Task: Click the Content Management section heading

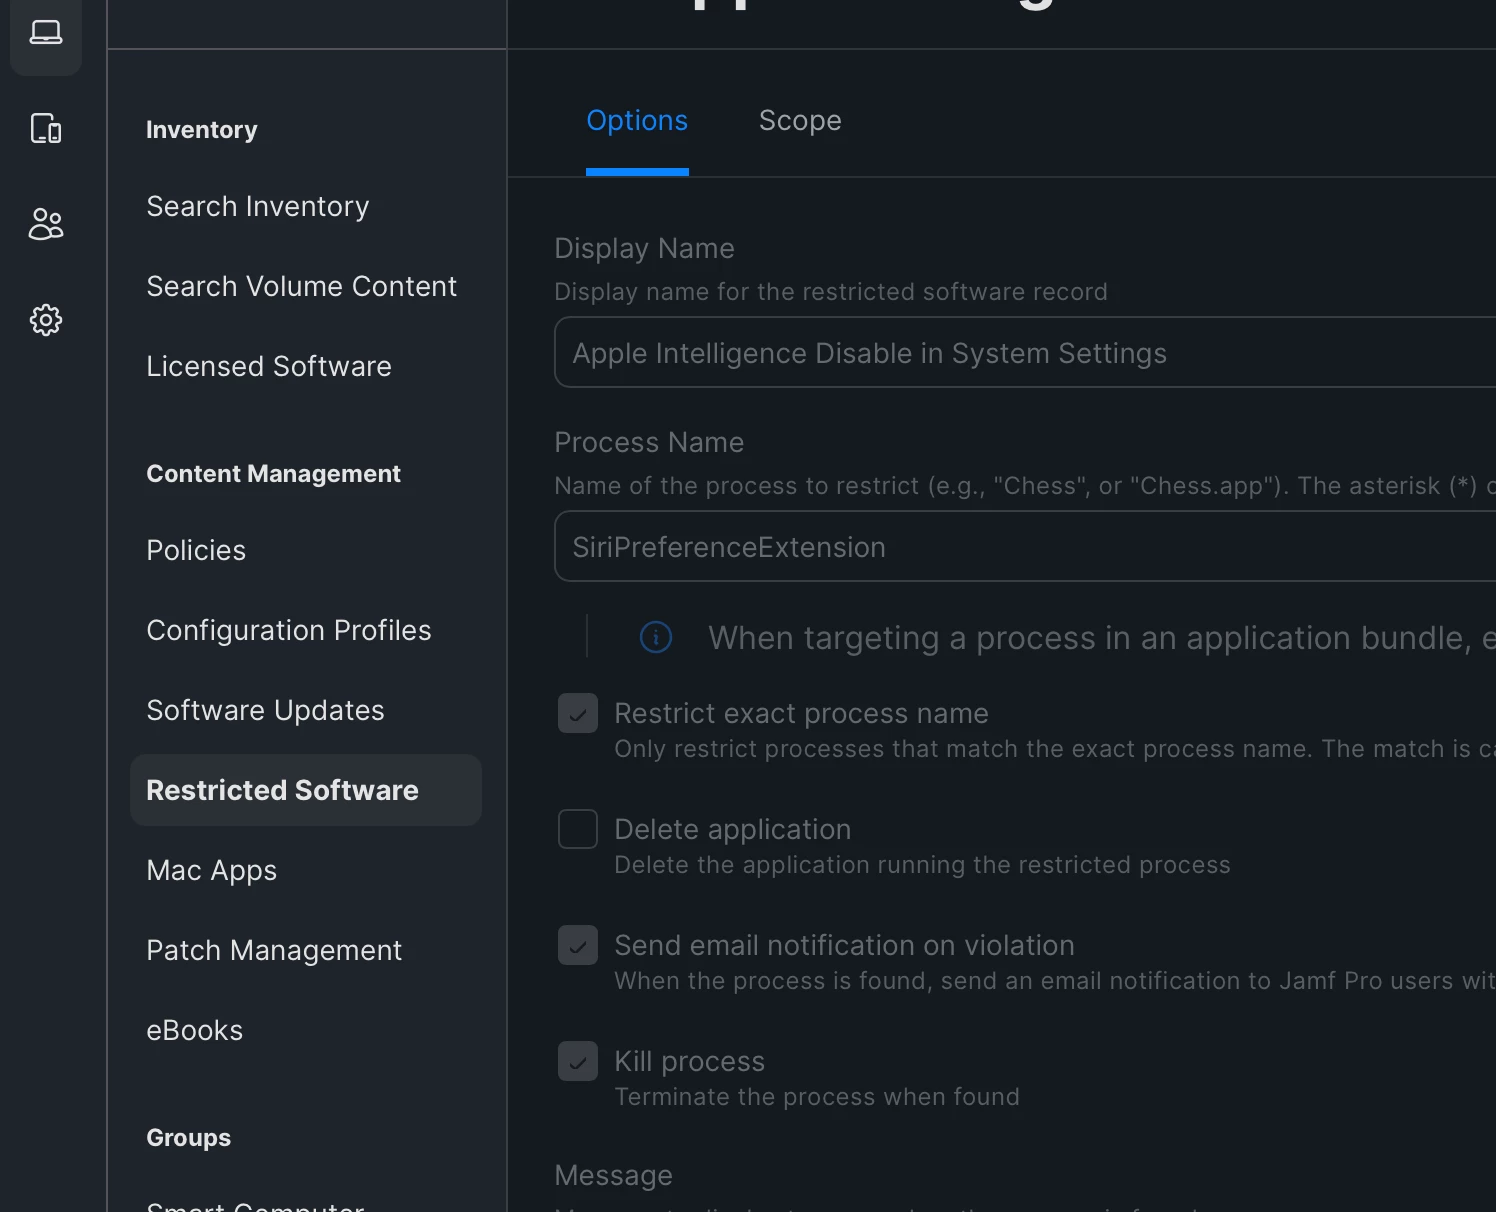Action: pyautogui.click(x=273, y=474)
